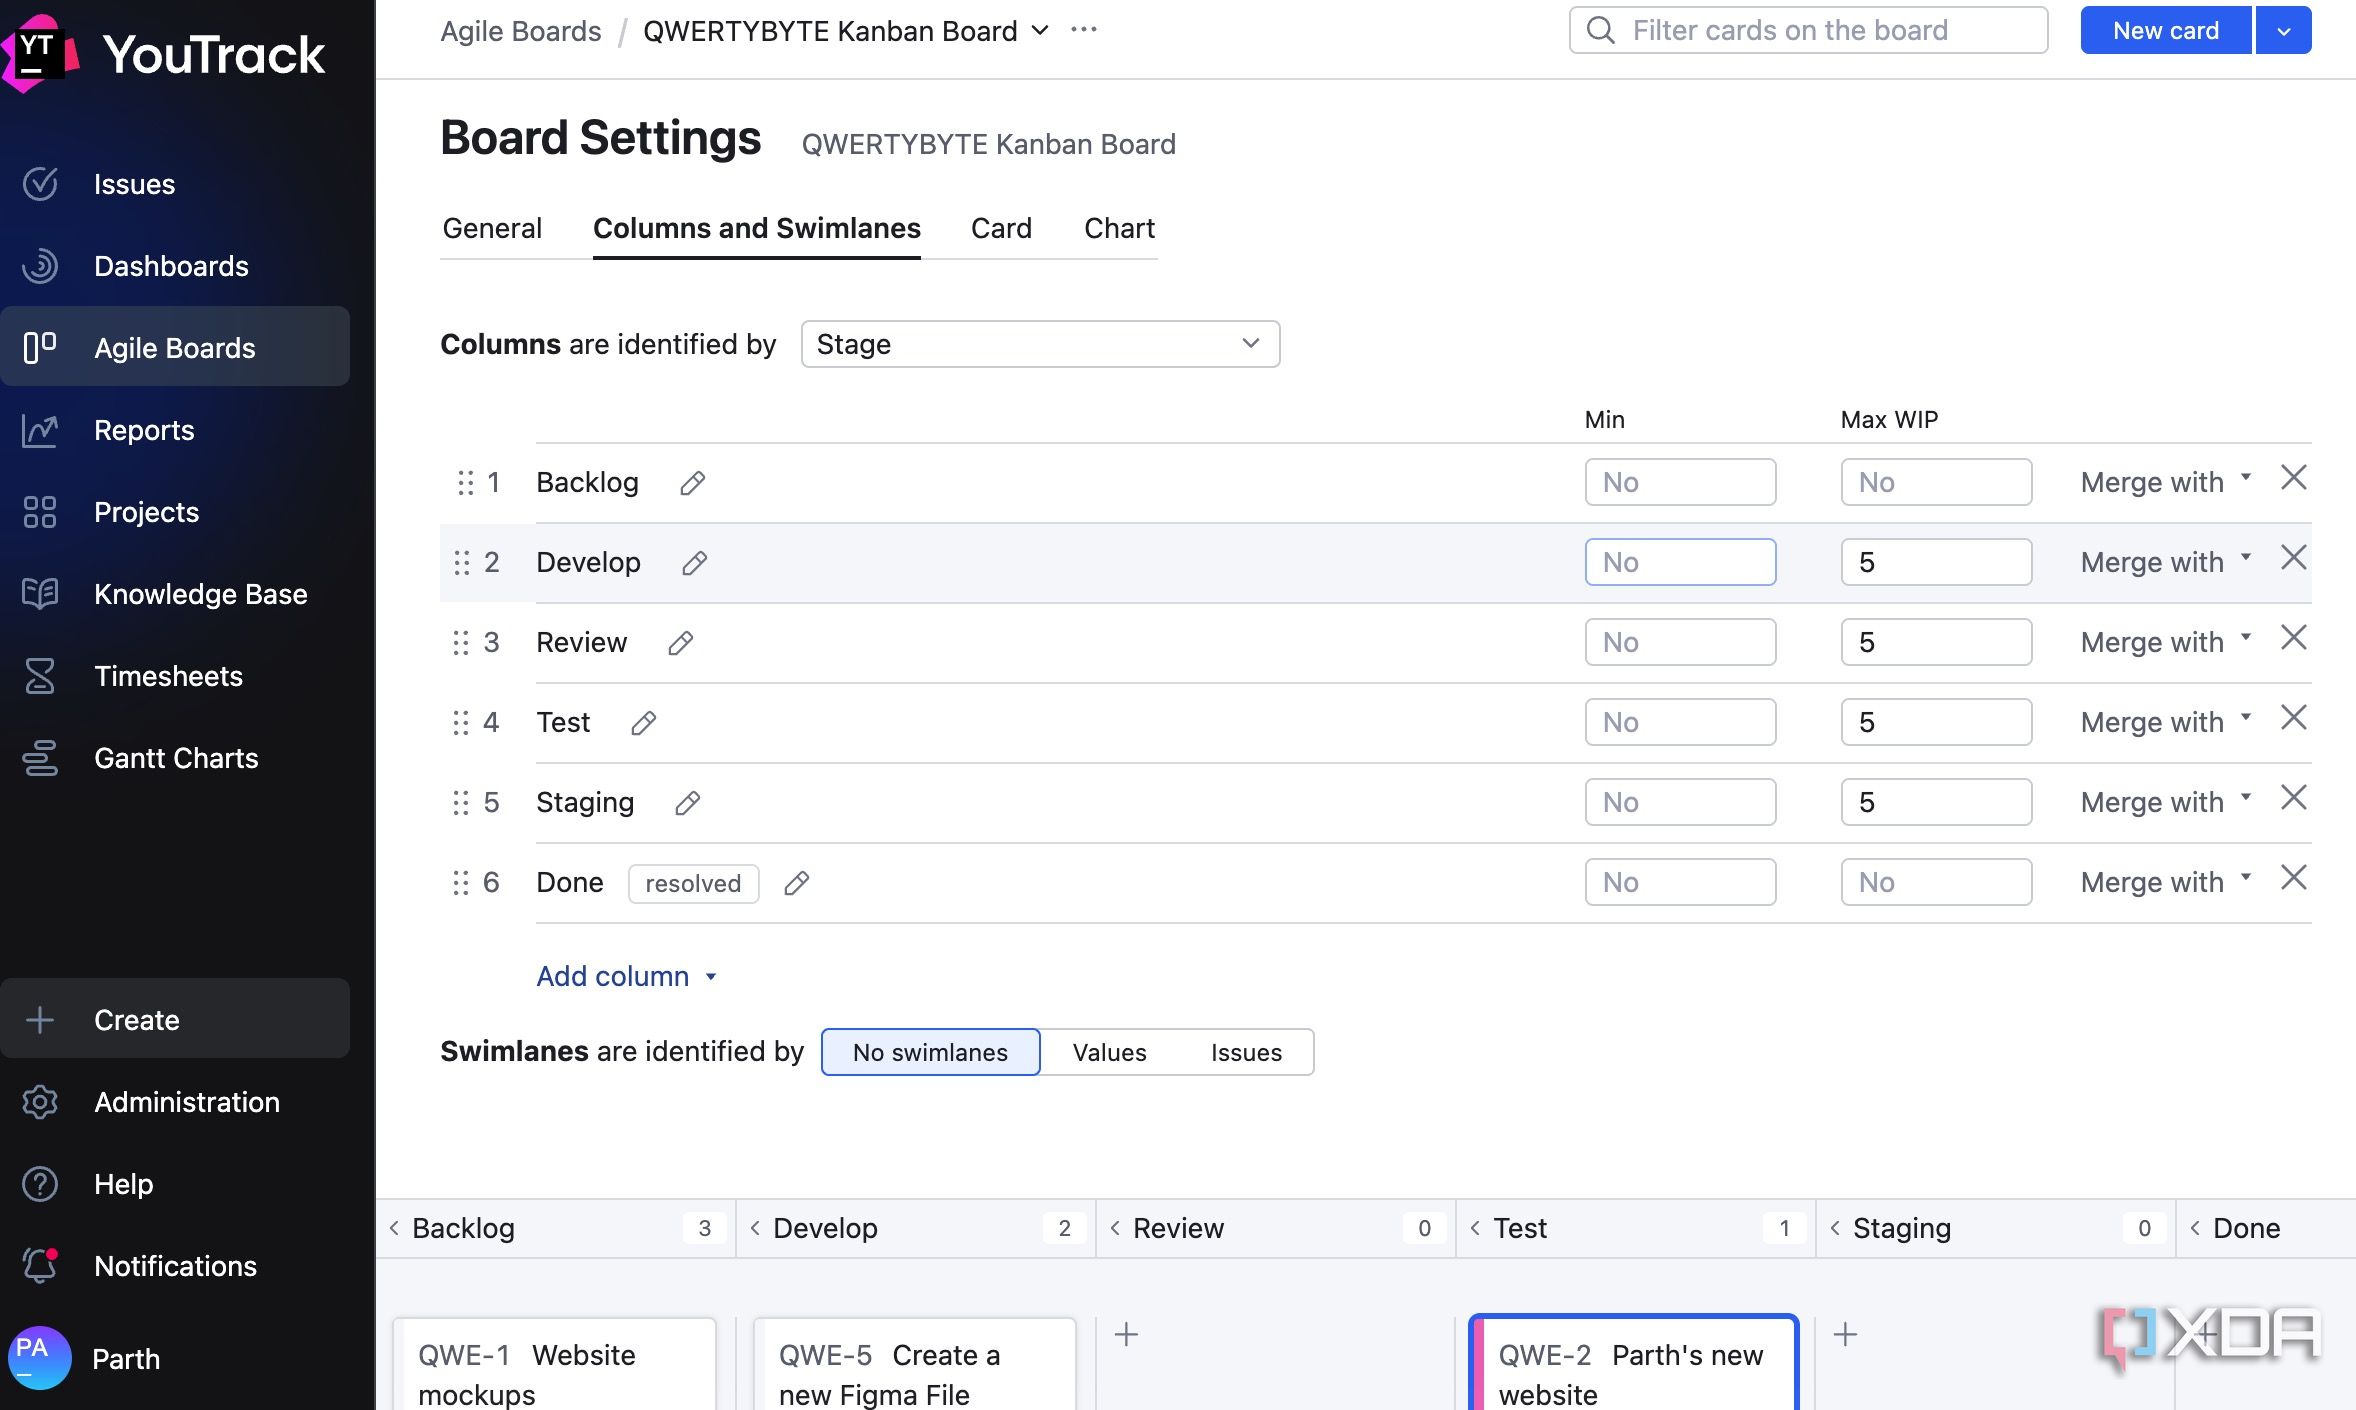Edit the Test column pencil icon
The image size is (2356, 1410).
click(643, 723)
